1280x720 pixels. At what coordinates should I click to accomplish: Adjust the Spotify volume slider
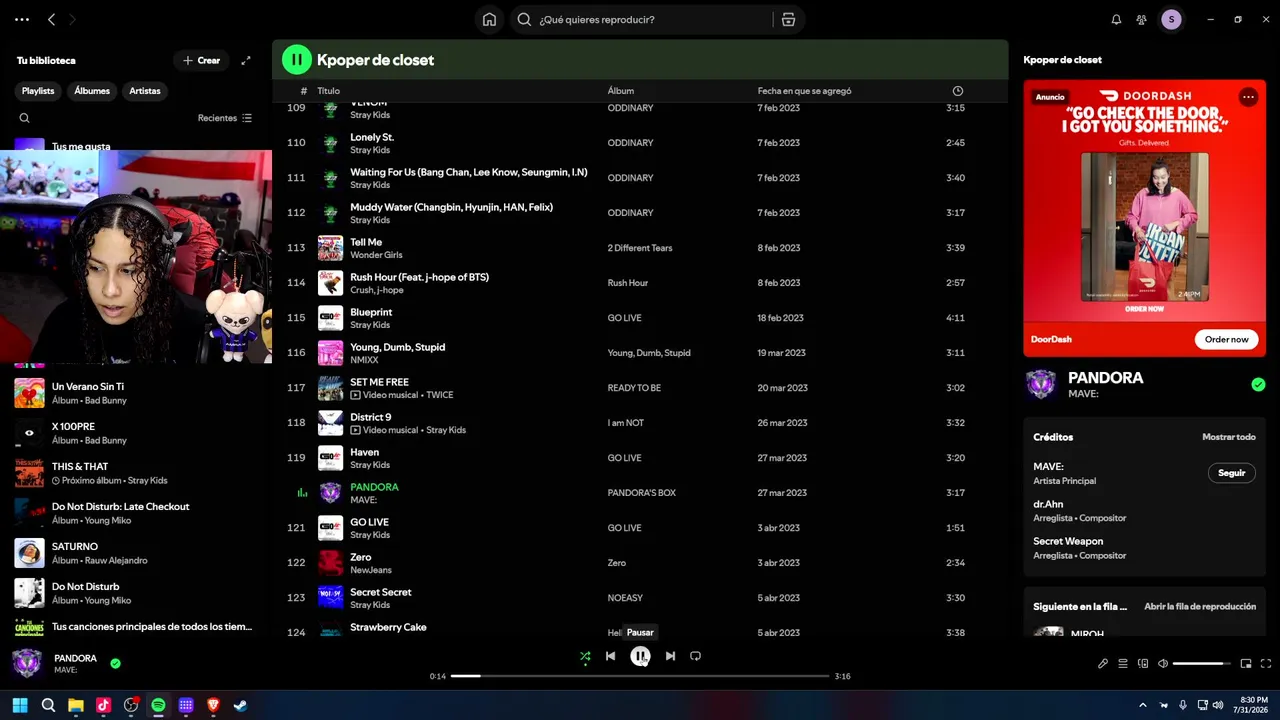pyautogui.click(x=1202, y=663)
